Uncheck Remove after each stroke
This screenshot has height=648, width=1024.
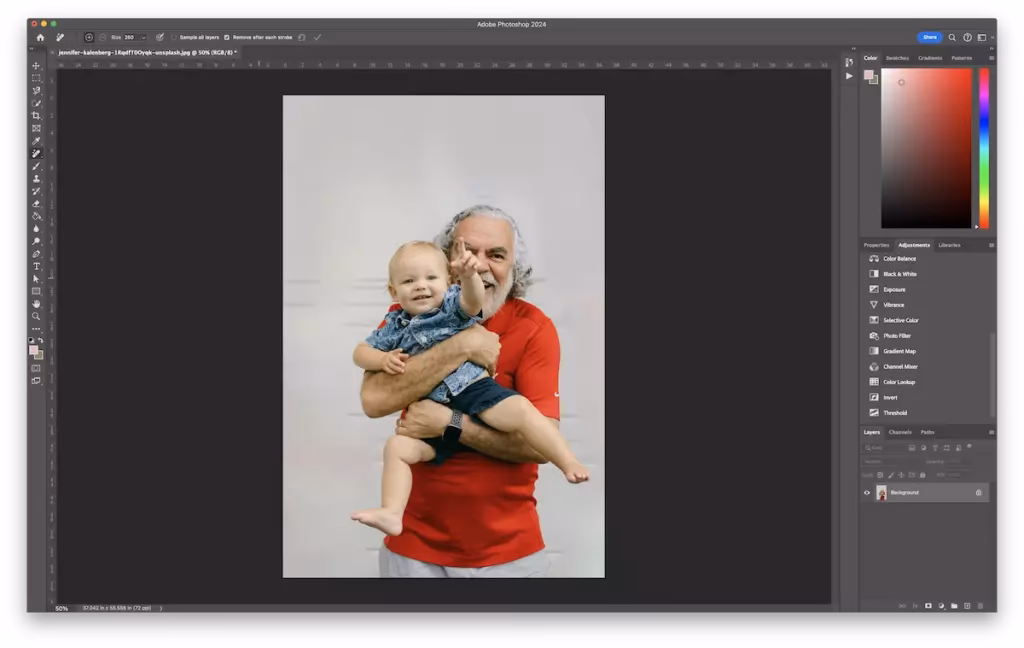click(x=227, y=37)
